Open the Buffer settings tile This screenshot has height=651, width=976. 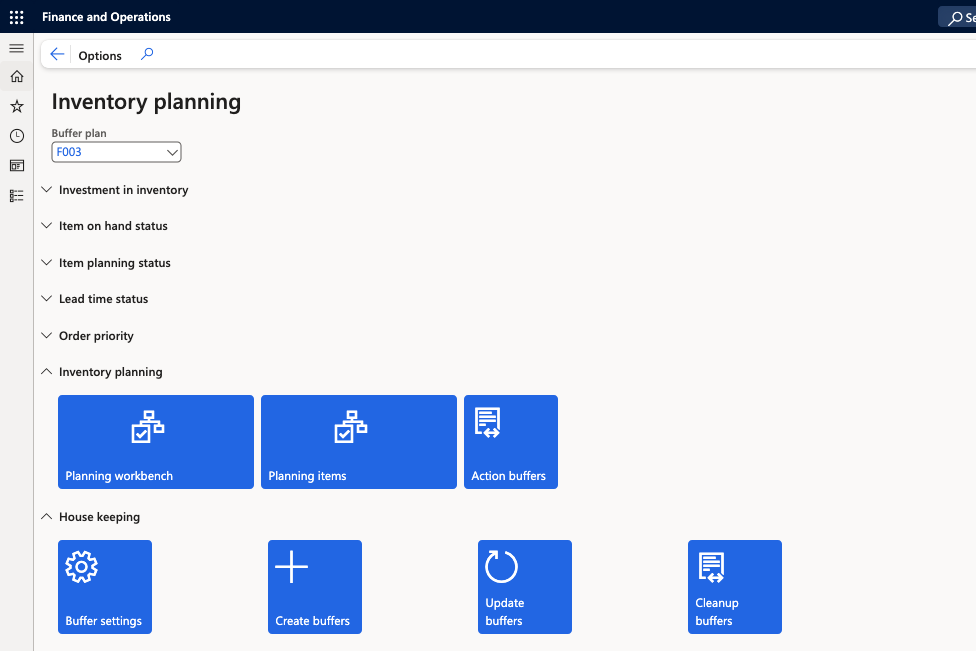click(x=105, y=587)
